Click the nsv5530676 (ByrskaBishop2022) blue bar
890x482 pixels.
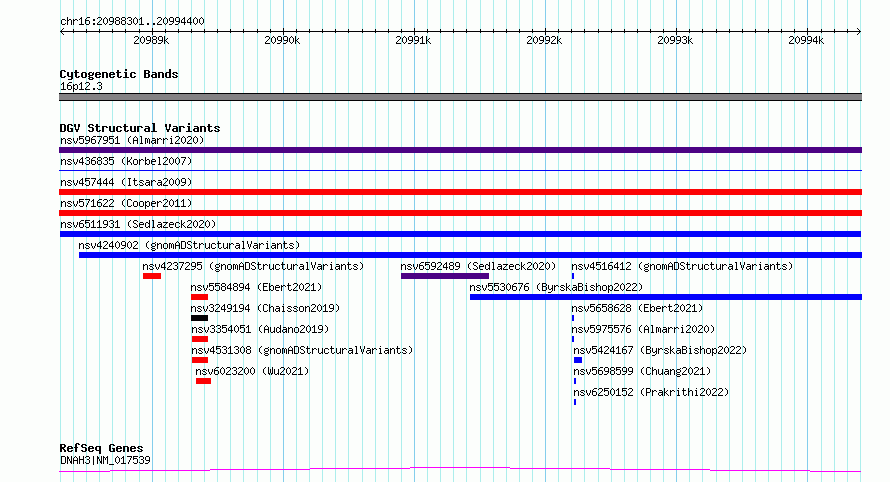pos(666,297)
